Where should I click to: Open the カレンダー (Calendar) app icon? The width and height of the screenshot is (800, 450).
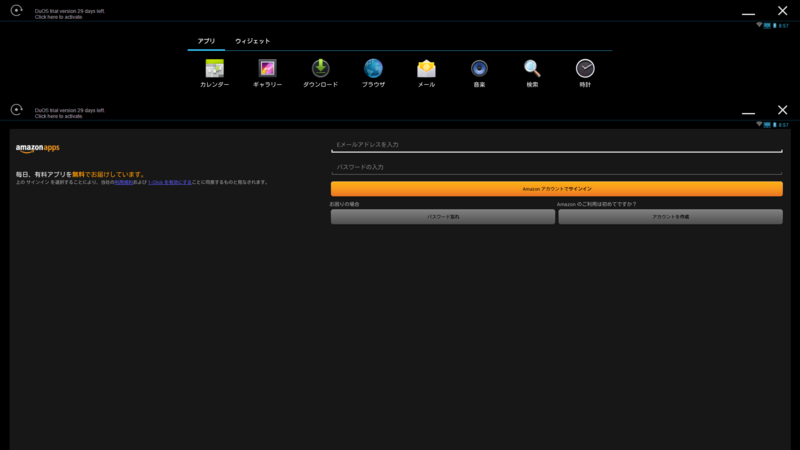point(214,68)
